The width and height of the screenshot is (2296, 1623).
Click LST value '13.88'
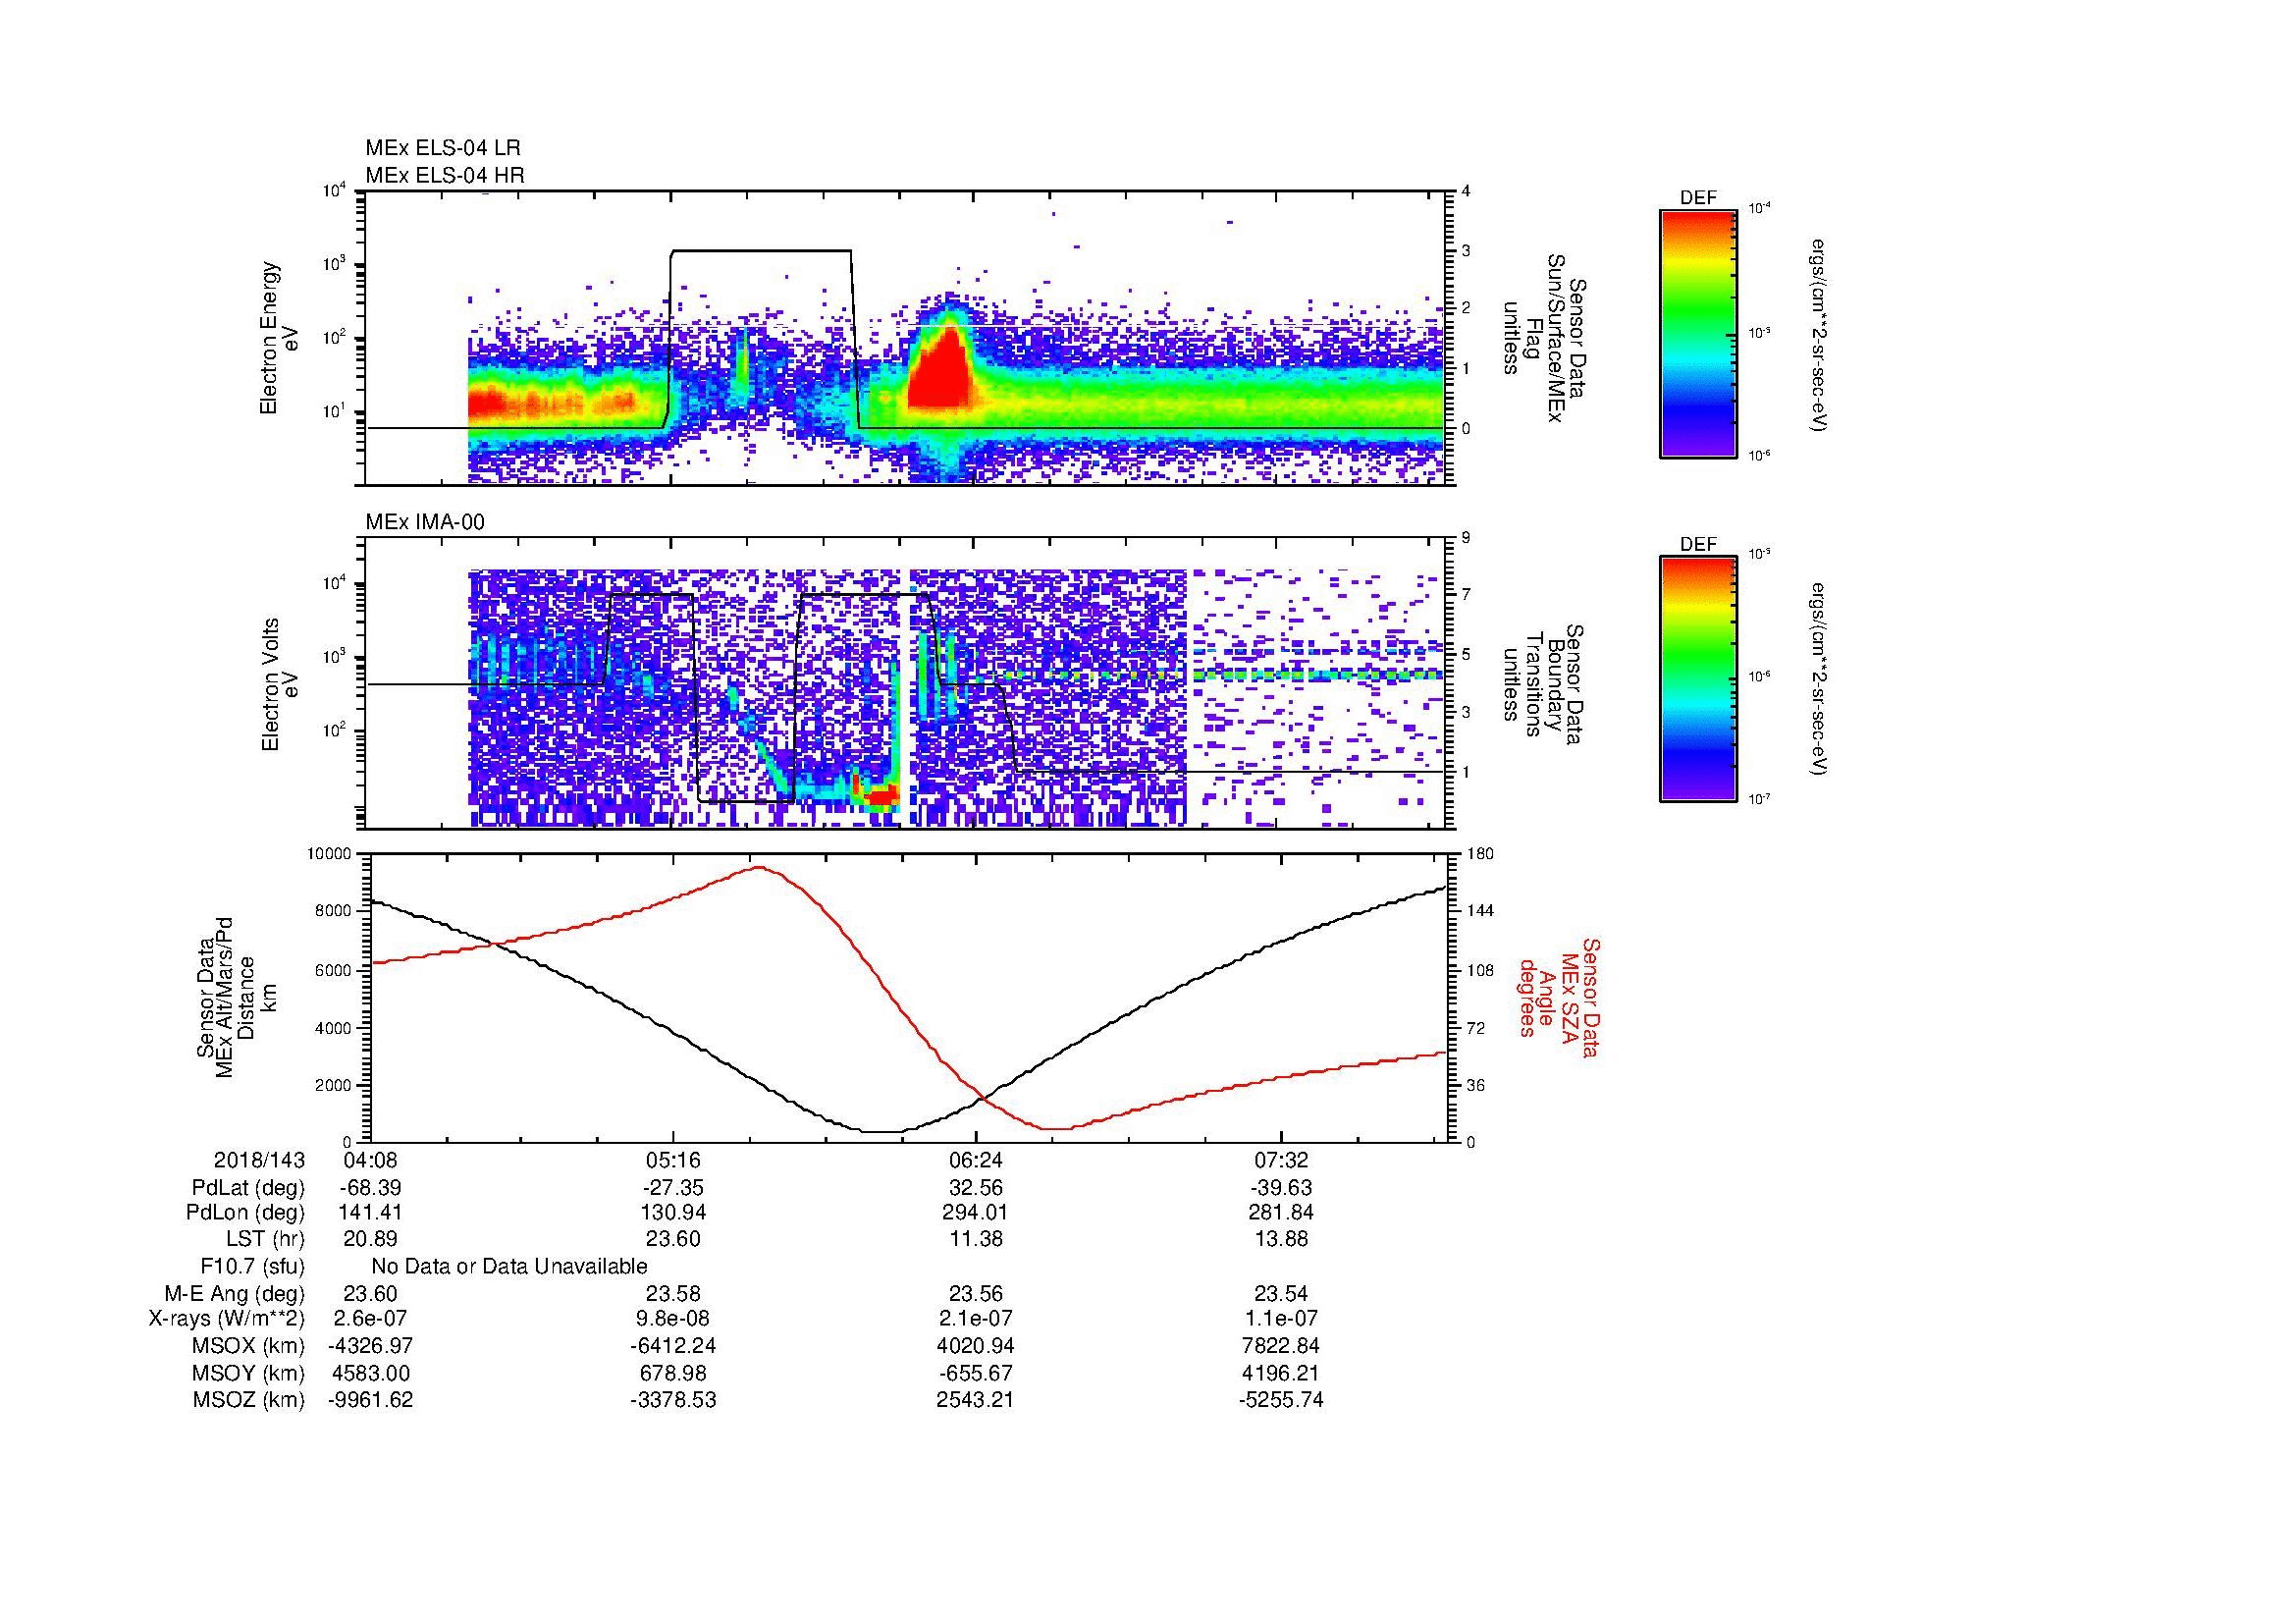point(1281,1239)
